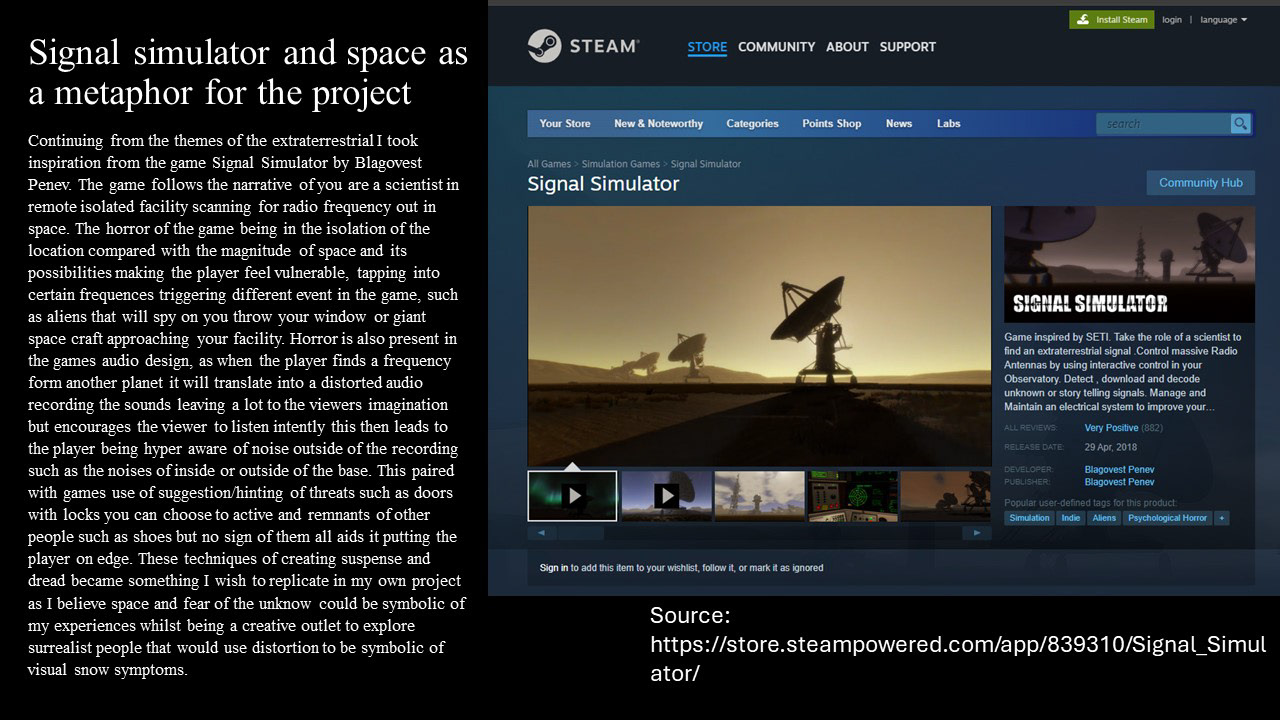The width and height of the screenshot is (1280, 720).
Task: Click the Very Positive reviews link
Action: point(1111,428)
